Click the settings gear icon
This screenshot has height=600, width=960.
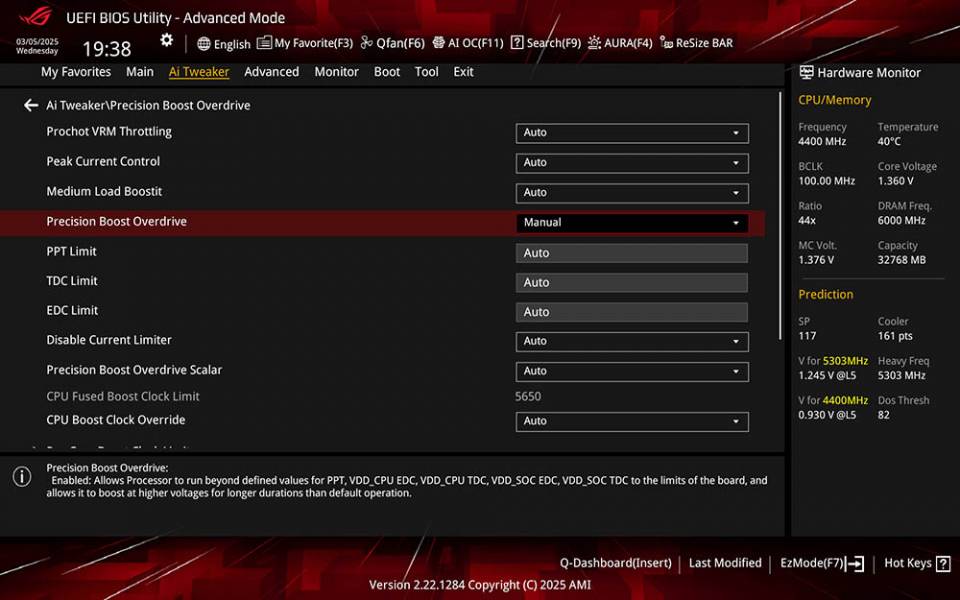[x=167, y=40]
